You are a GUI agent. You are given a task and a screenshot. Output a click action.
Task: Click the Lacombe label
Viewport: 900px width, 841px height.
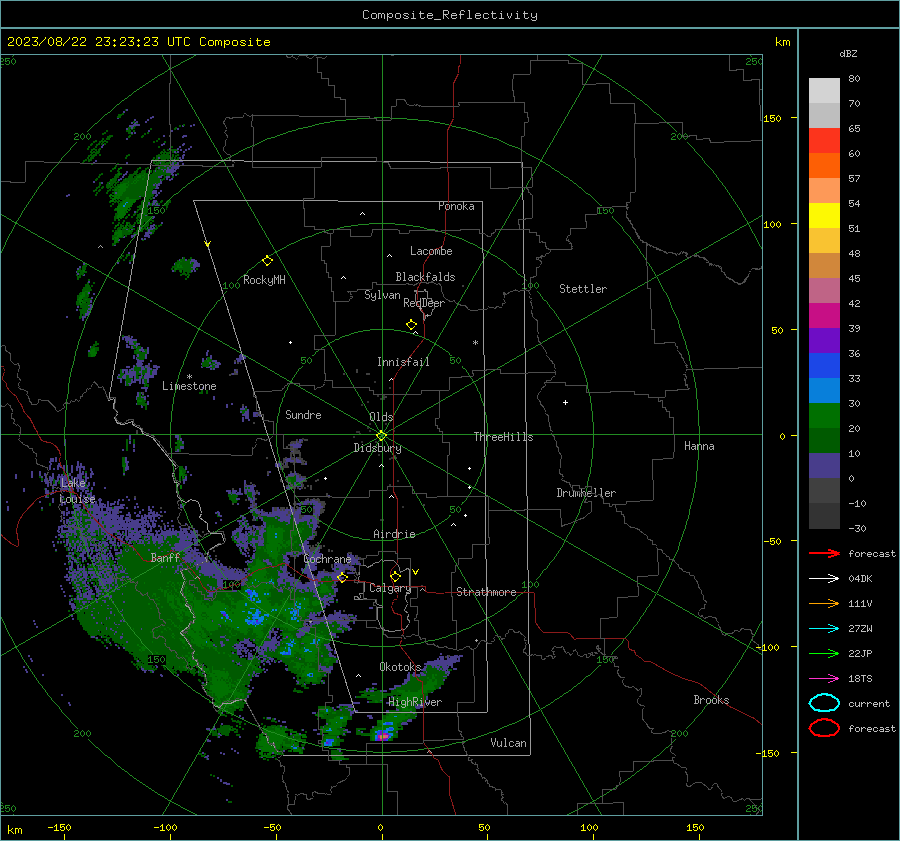431,251
